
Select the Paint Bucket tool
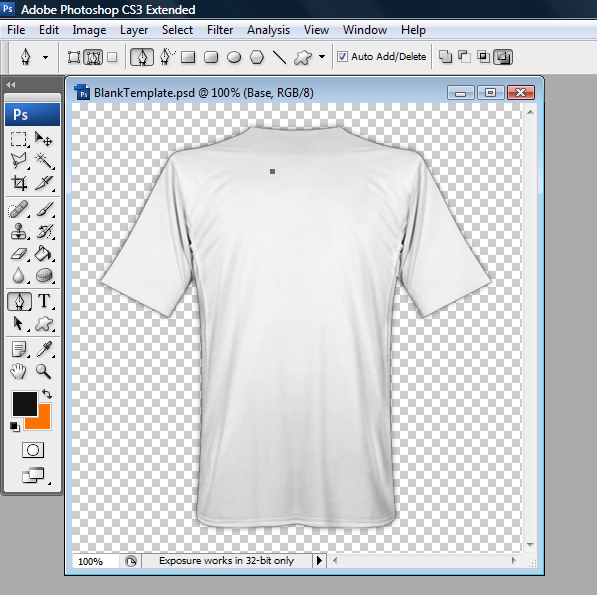(43, 254)
